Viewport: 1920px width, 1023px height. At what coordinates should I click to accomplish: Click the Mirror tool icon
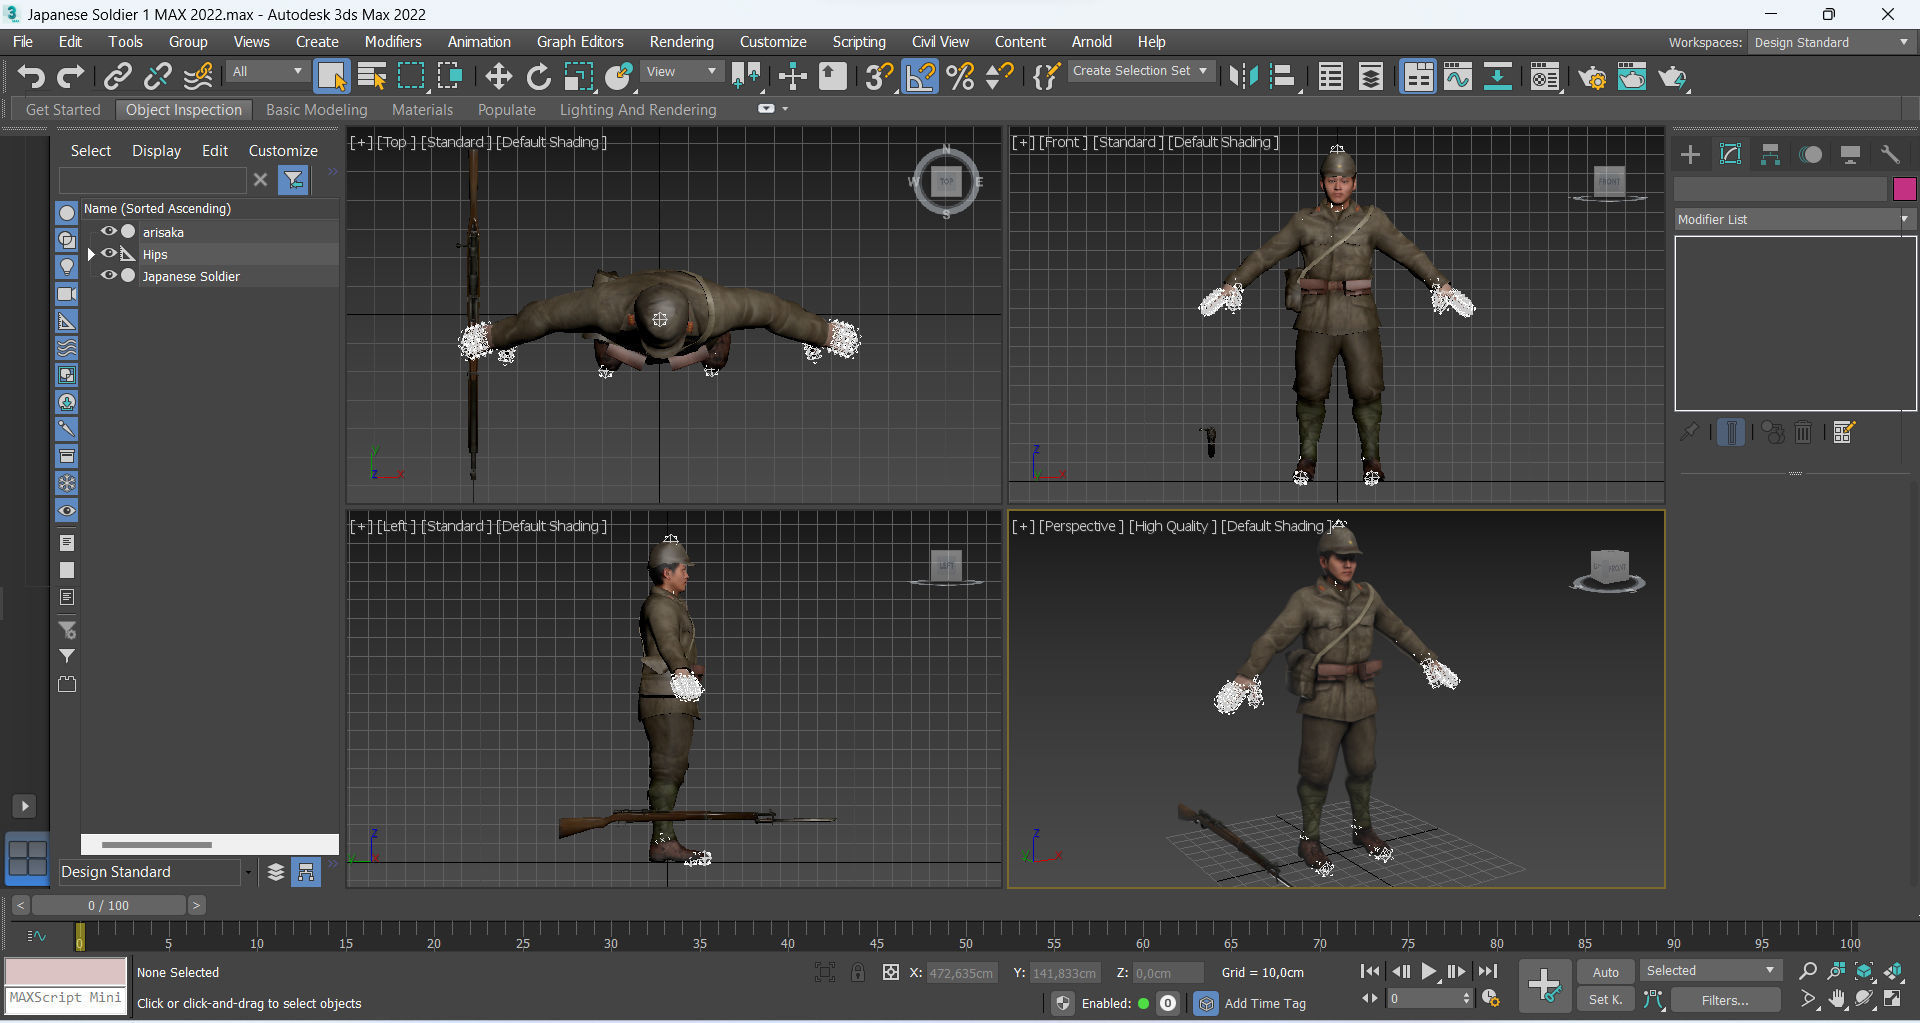point(1243,76)
